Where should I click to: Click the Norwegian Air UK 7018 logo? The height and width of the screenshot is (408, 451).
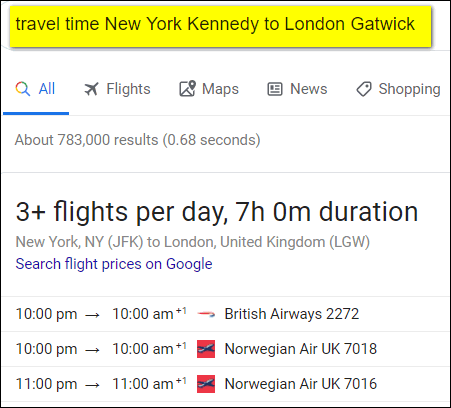coord(206,349)
